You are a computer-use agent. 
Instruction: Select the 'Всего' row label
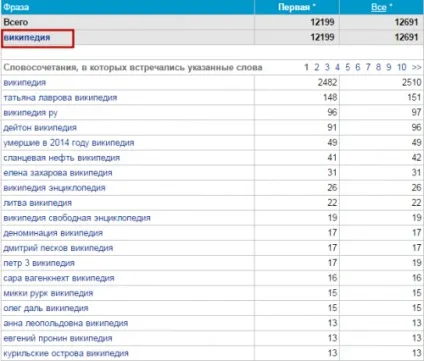coord(16,22)
